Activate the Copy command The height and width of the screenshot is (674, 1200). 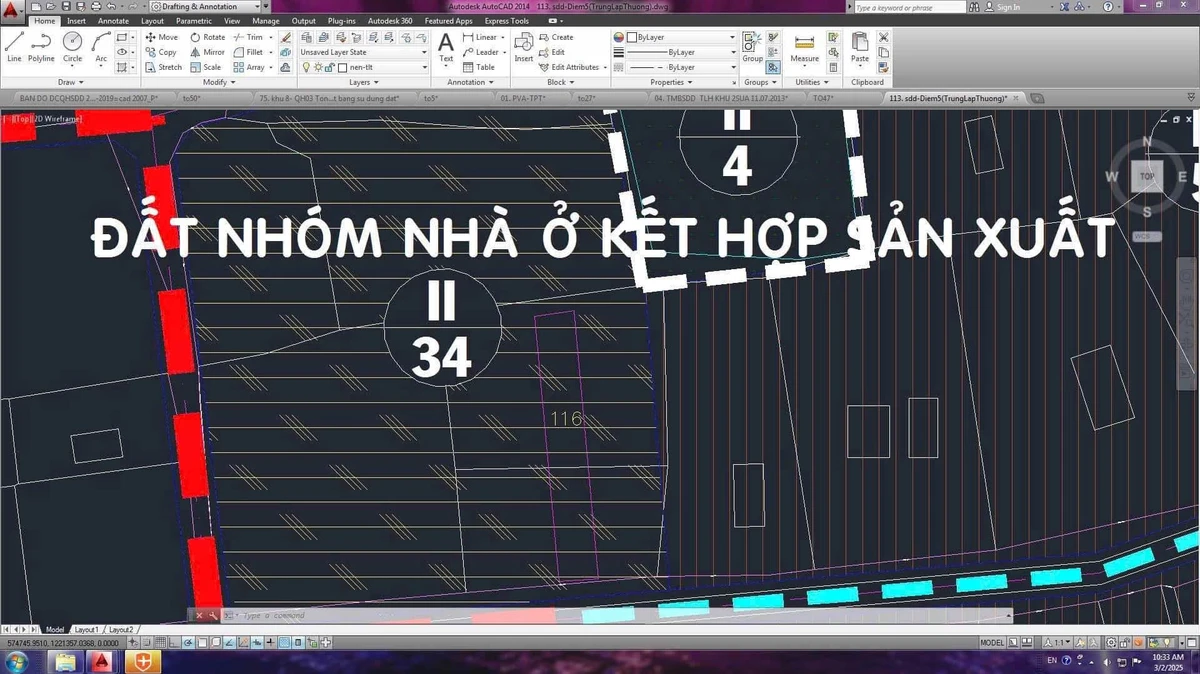pyautogui.click(x=161, y=52)
